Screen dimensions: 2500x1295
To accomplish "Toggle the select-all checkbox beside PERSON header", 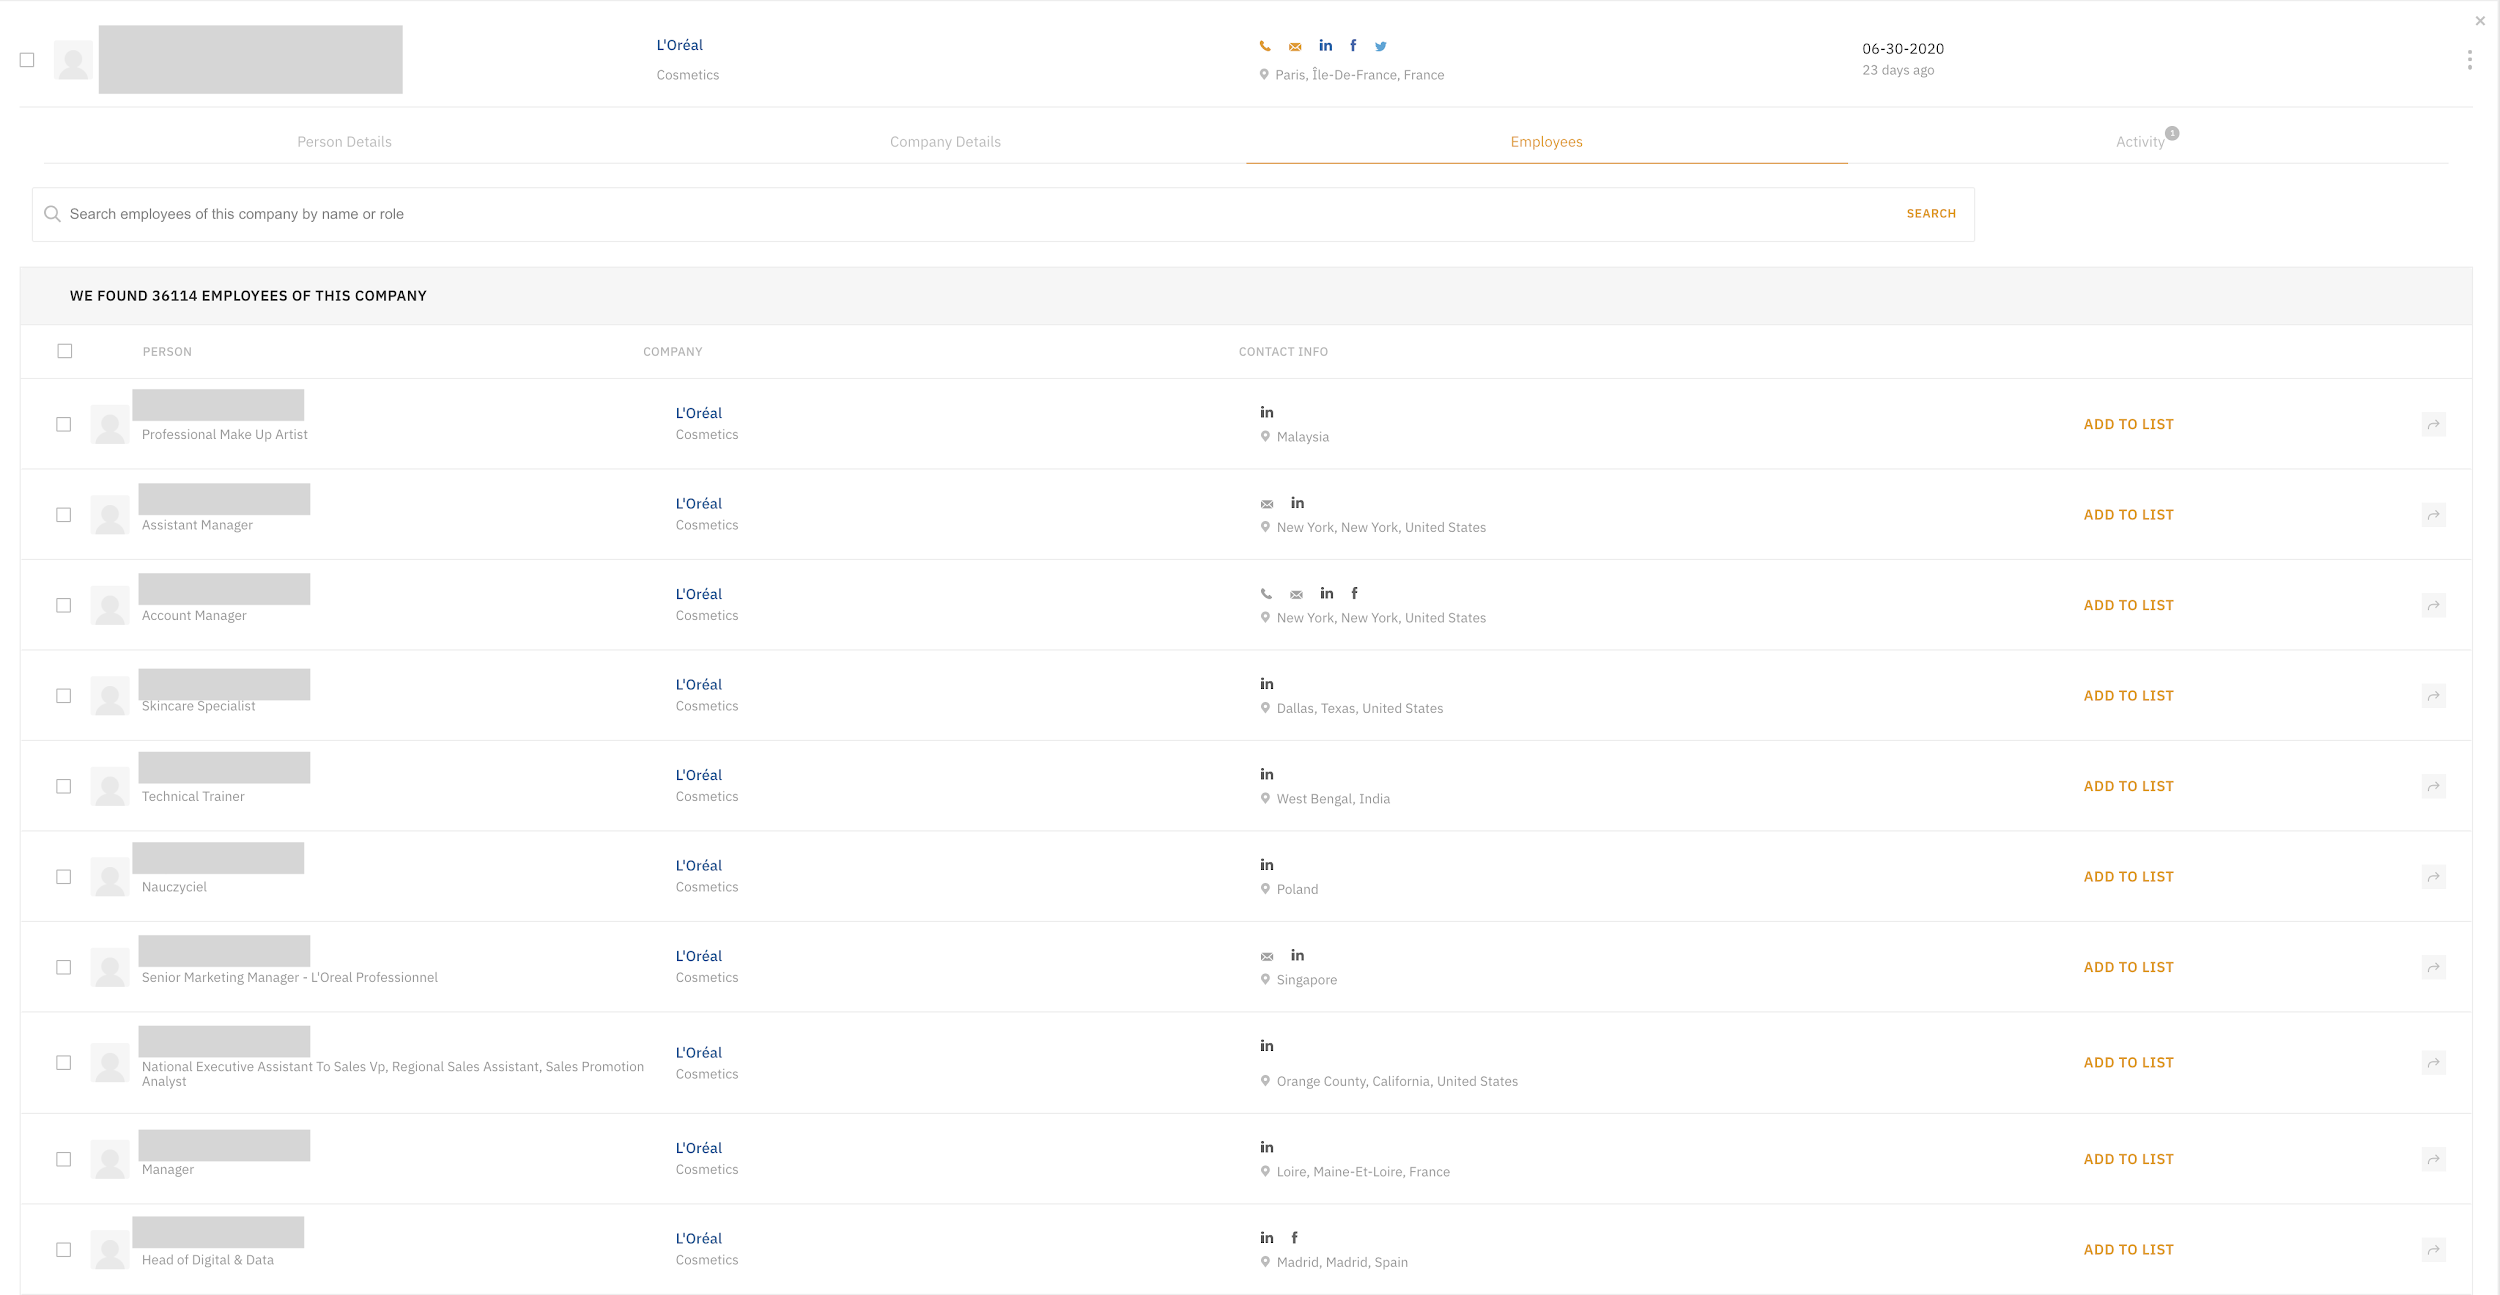I will pyautogui.click(x=65, y=351).
